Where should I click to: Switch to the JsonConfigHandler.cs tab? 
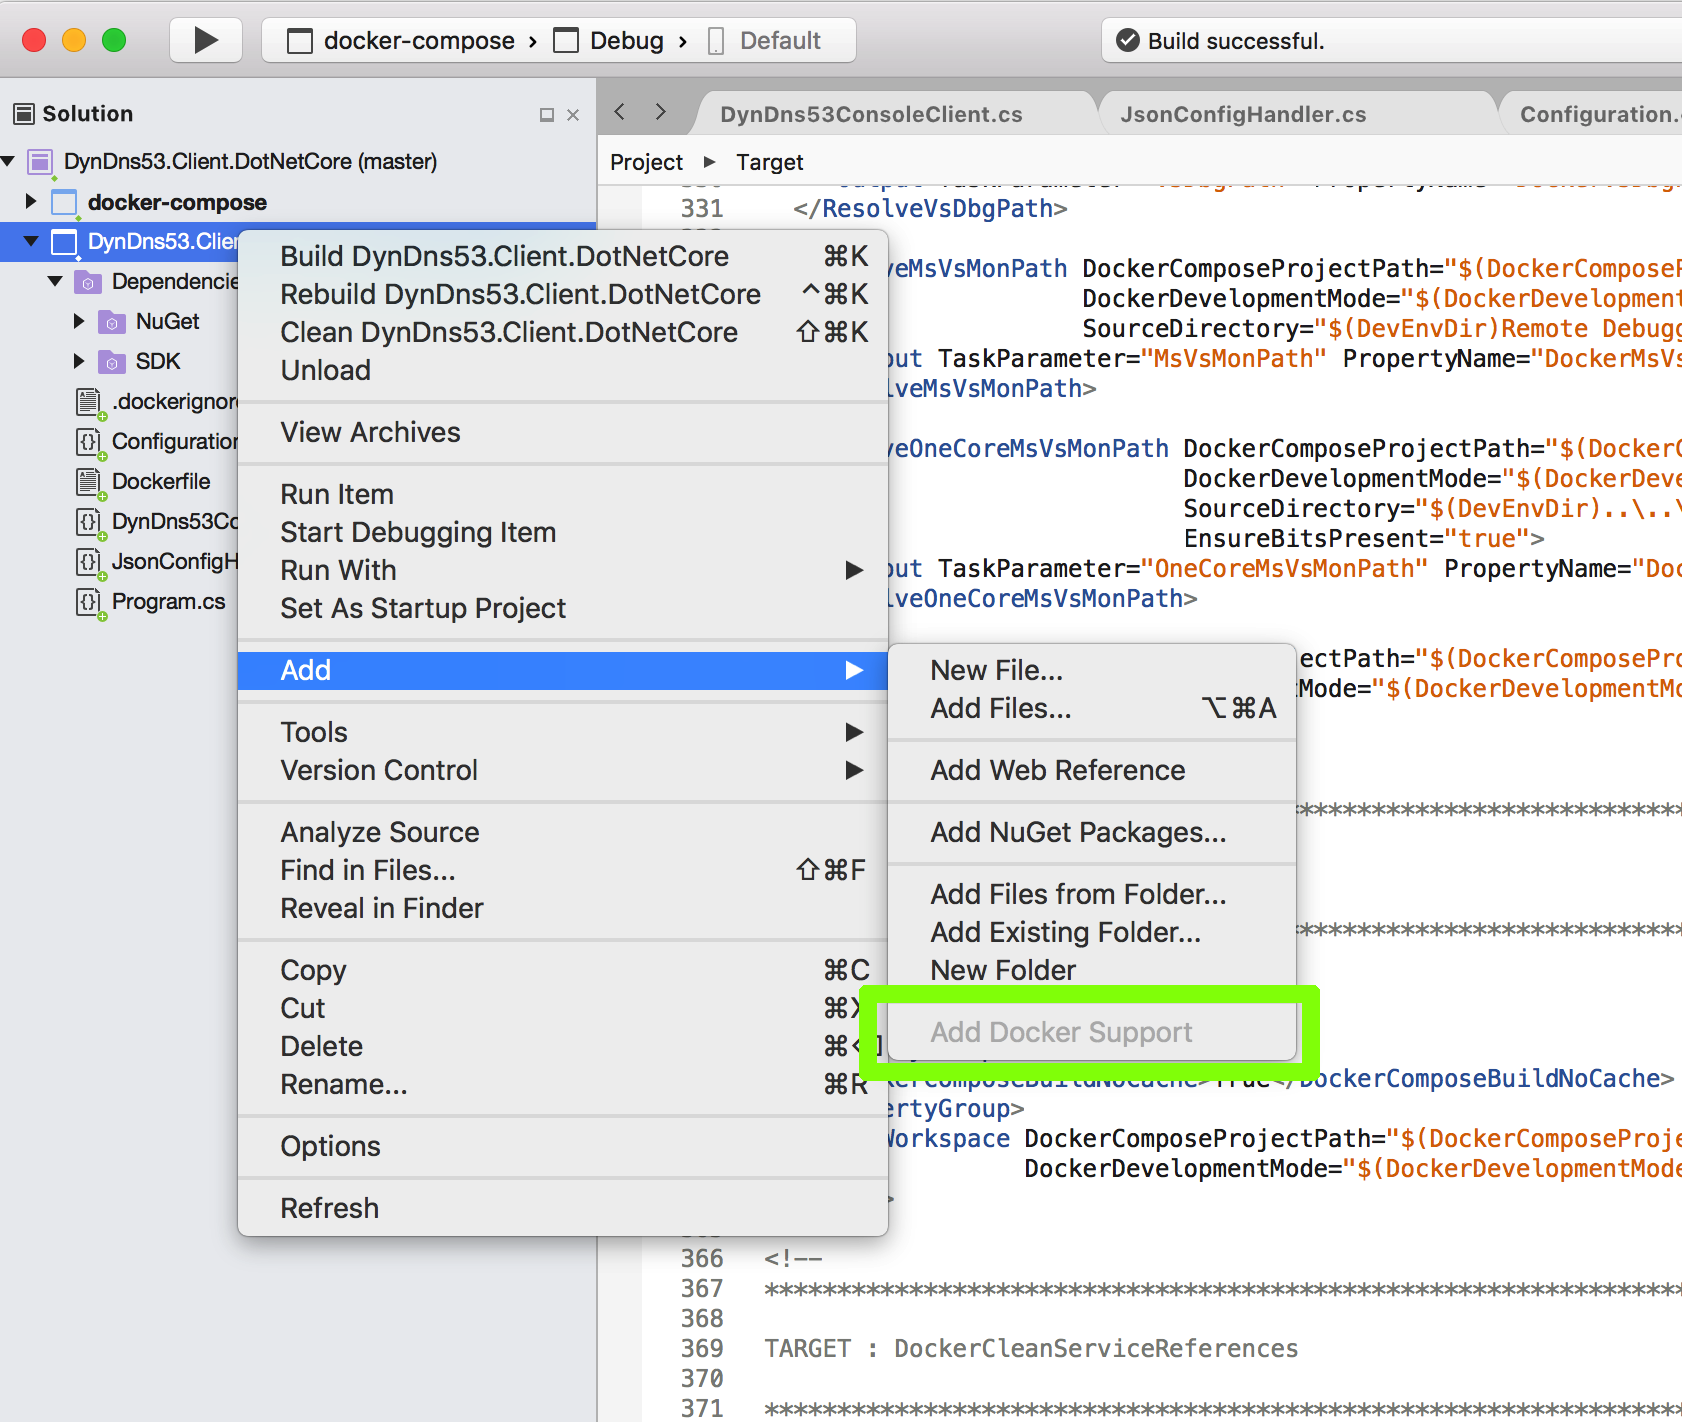coord(1242,114)
